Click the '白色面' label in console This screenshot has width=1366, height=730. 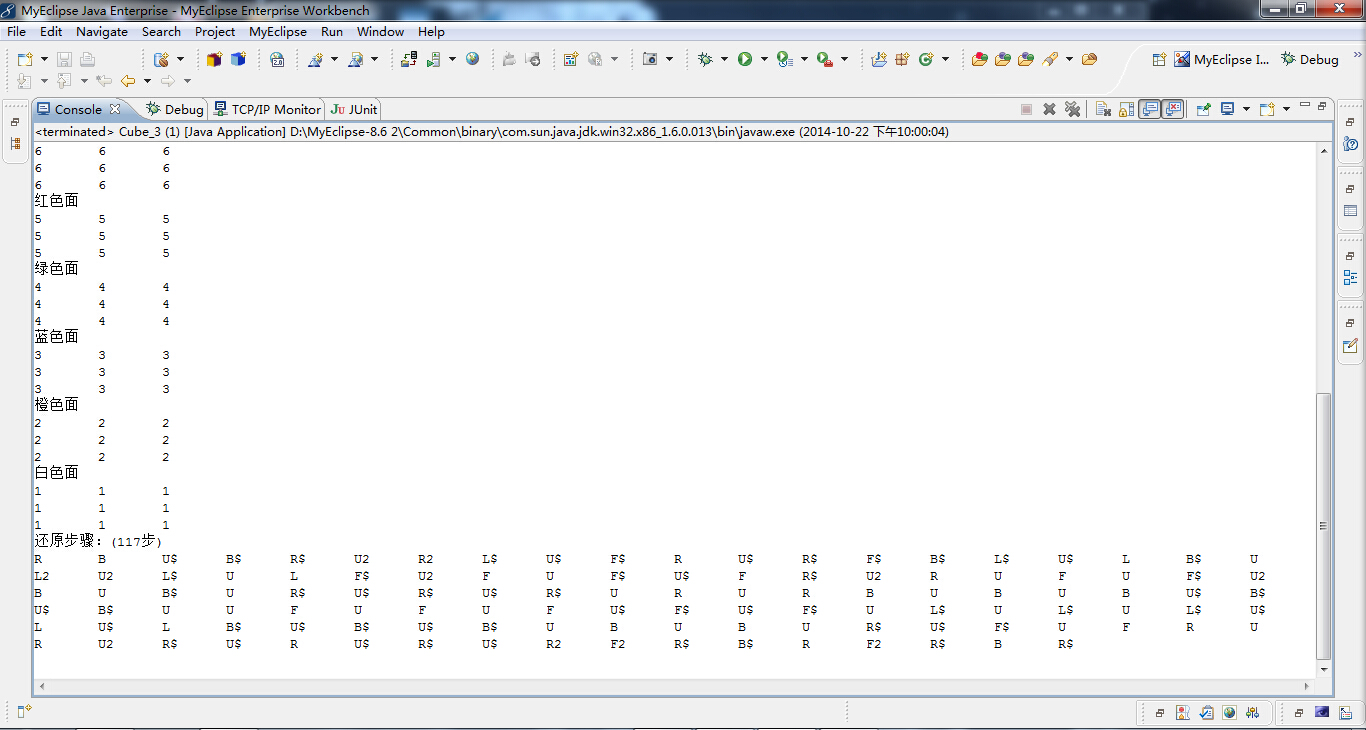pyautogui.click(x=56, y=473)
